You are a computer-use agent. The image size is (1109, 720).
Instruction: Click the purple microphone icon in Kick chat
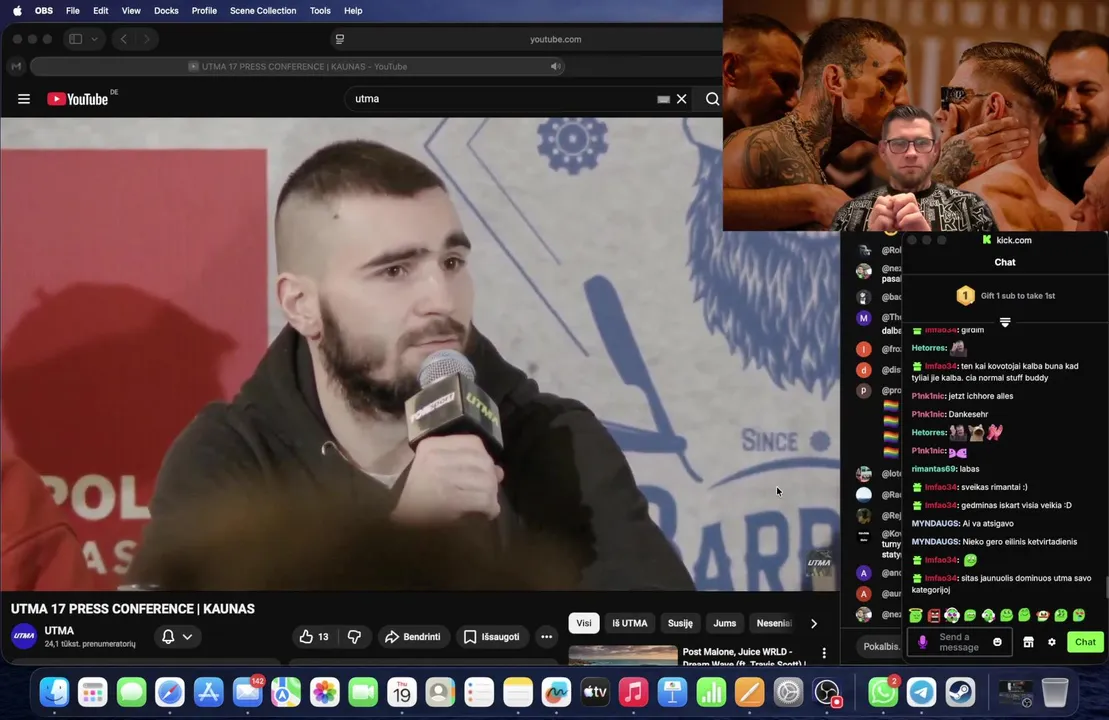click(x=922, y=642)
